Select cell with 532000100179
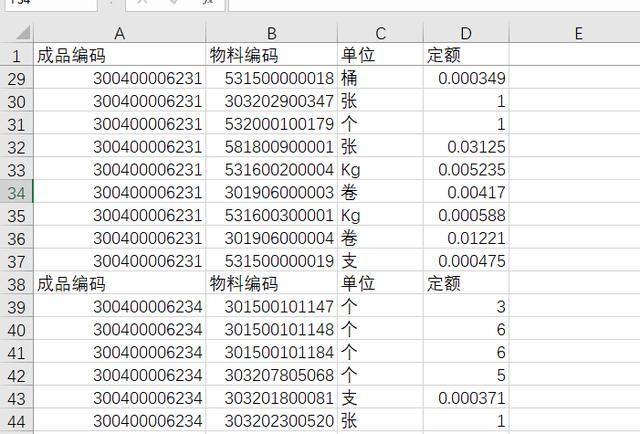 (x=272, y=124)
